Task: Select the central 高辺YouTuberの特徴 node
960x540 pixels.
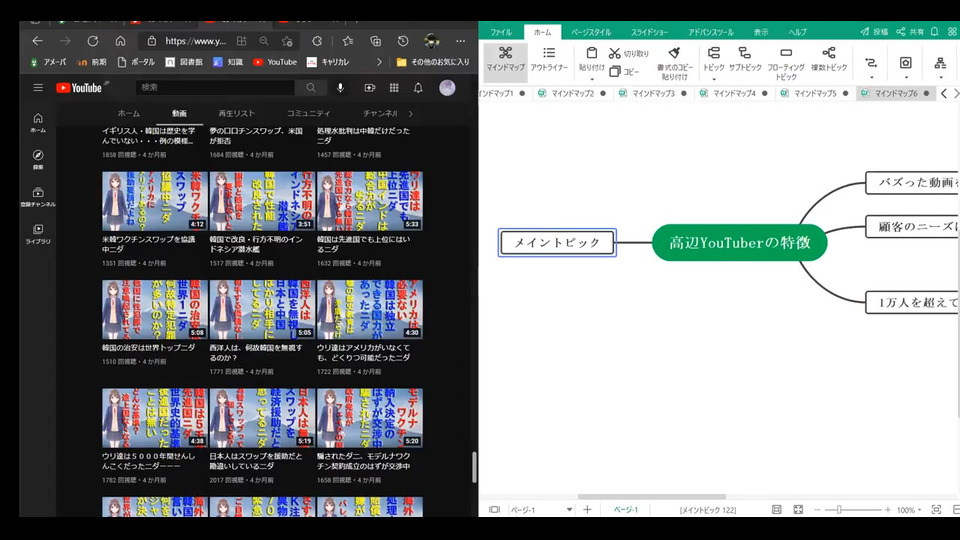Action: [740, 242]
